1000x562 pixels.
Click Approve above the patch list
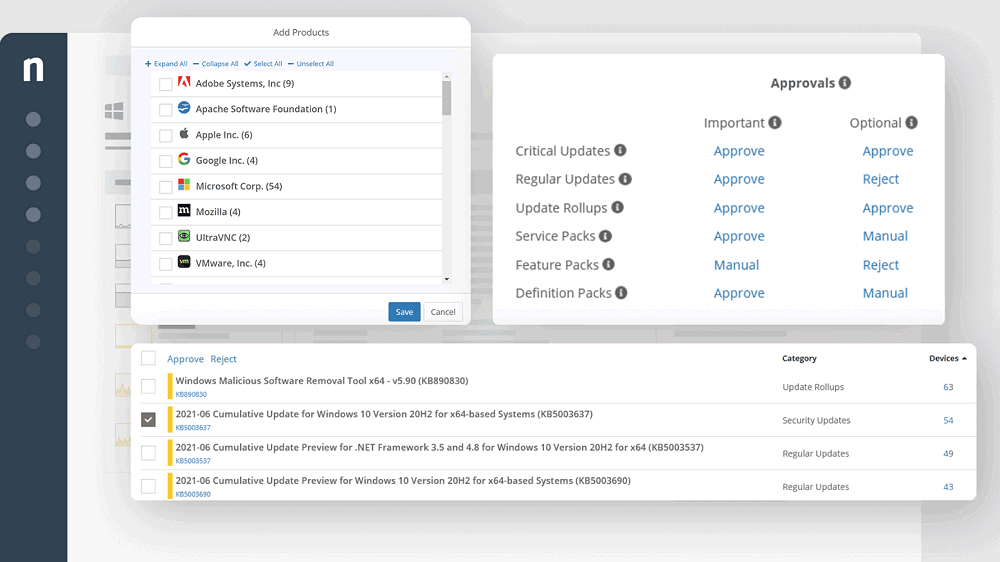185,359
